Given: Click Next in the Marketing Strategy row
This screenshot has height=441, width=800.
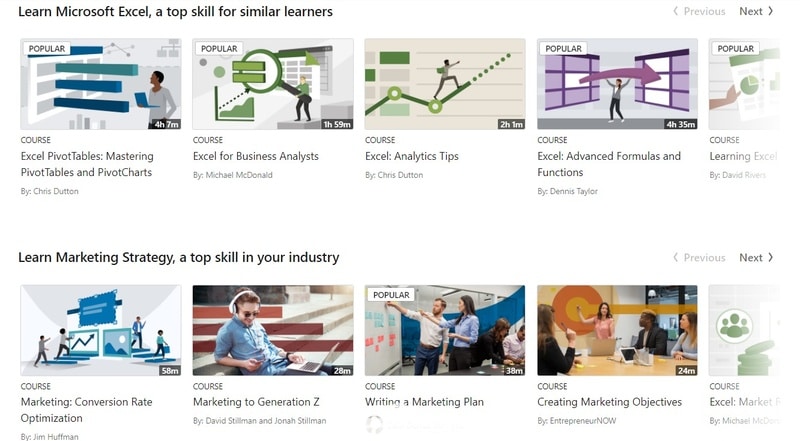Looking at the screenshot, I should [756, 258].
